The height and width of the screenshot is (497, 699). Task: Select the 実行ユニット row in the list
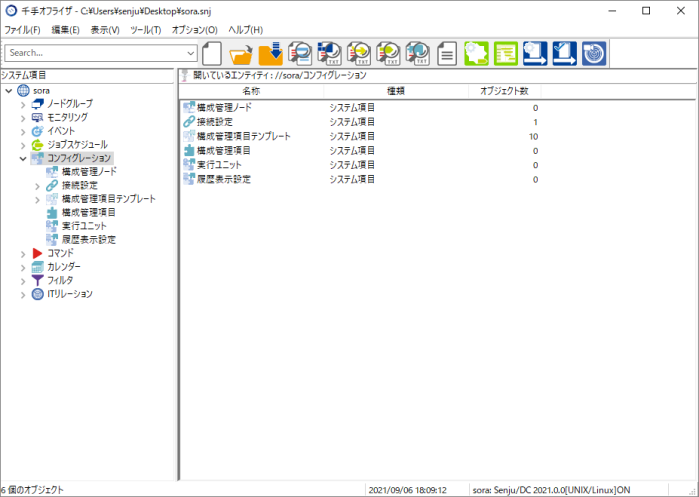[361, 164]
